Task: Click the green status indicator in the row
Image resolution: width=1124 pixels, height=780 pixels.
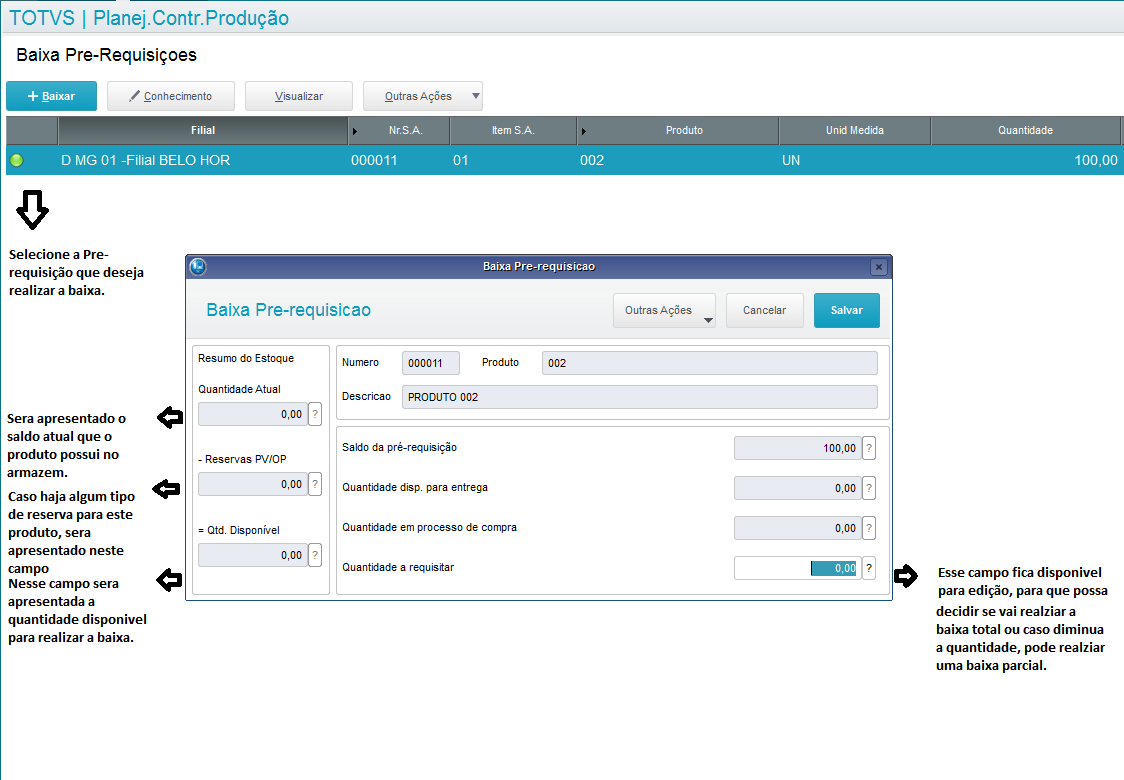Action: [x=16, y=161]
